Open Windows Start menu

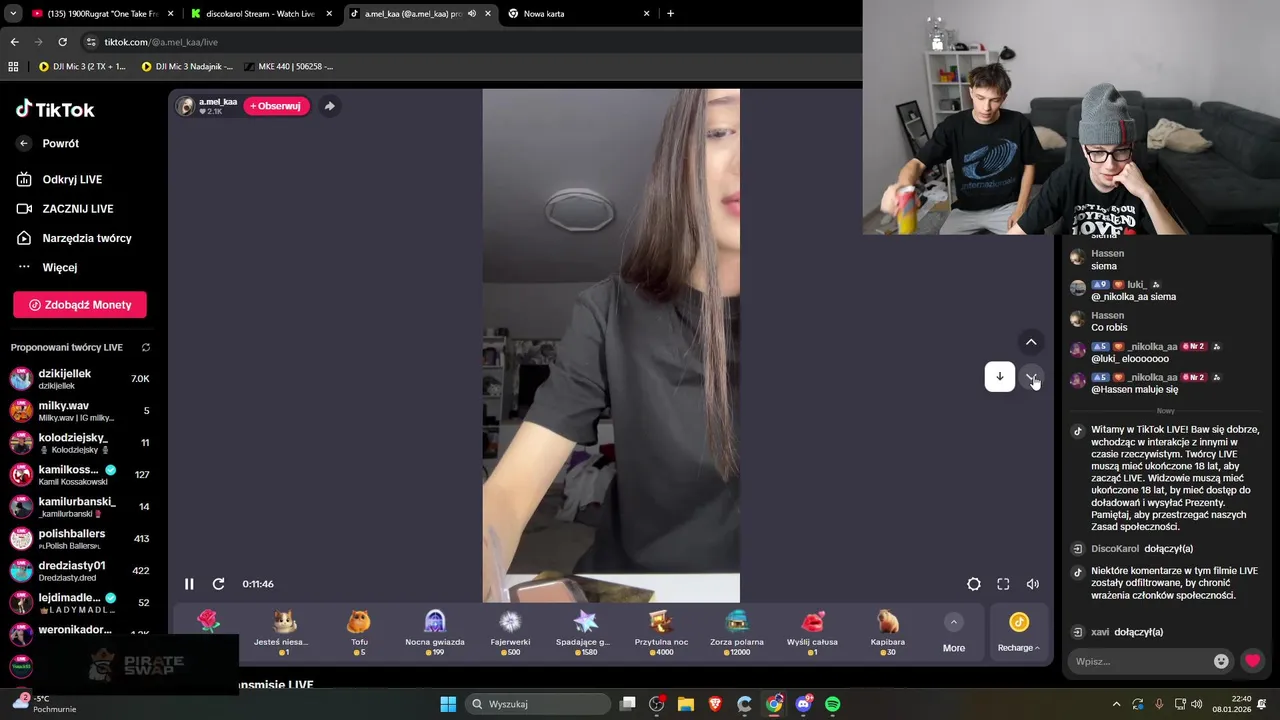pos(448,704)
